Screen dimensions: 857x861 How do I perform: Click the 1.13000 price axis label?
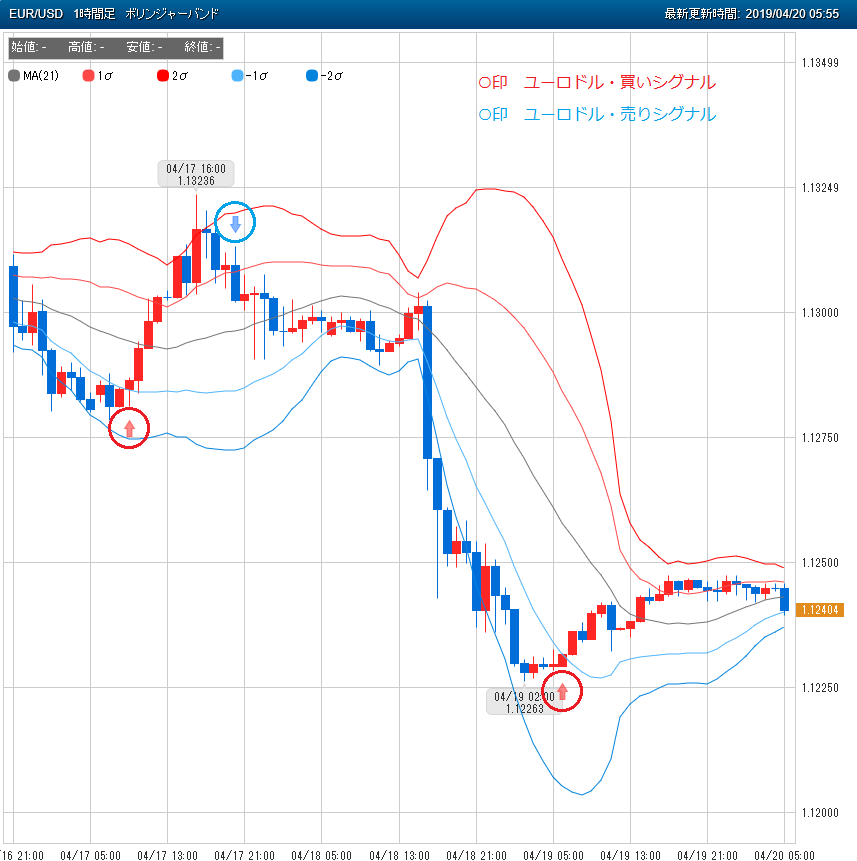tap(820, 313)
